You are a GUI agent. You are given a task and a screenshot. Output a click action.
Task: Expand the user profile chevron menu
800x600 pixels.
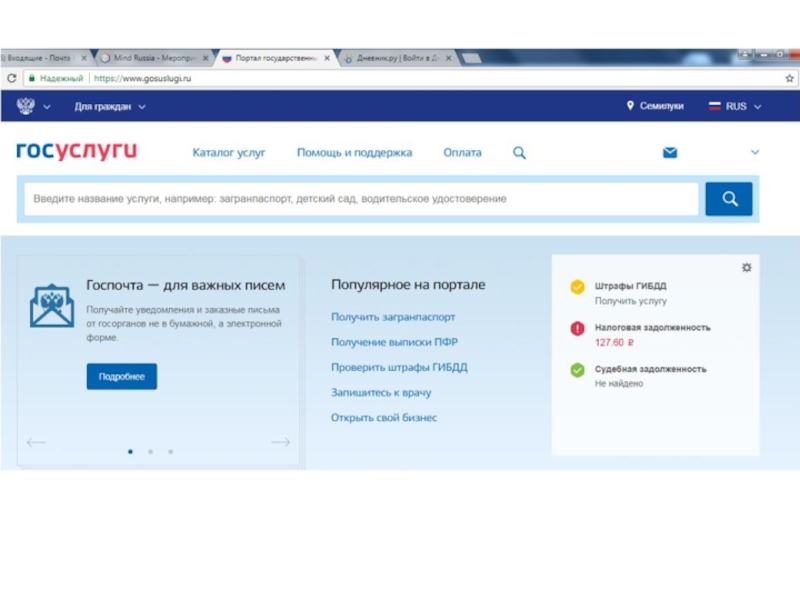[x=755, y=153]
